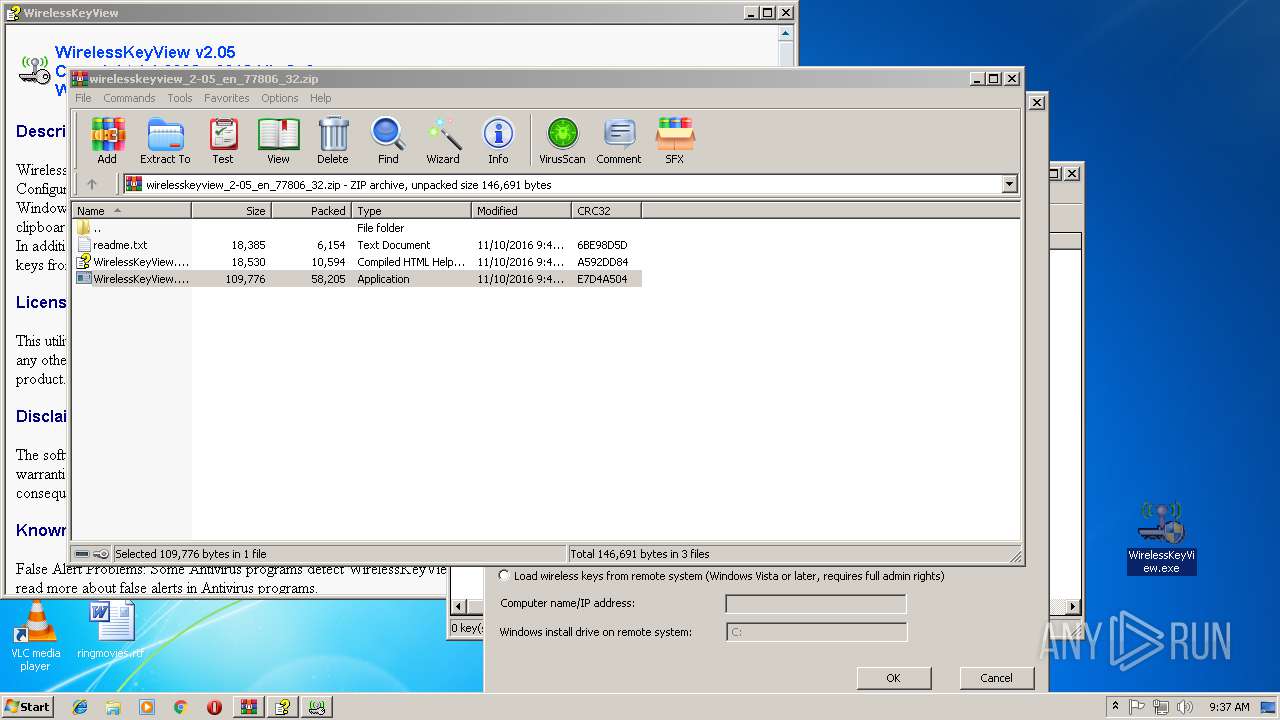Open the Commands menu
Screen dimensions: 1280x720
click(x=129, y=98)
